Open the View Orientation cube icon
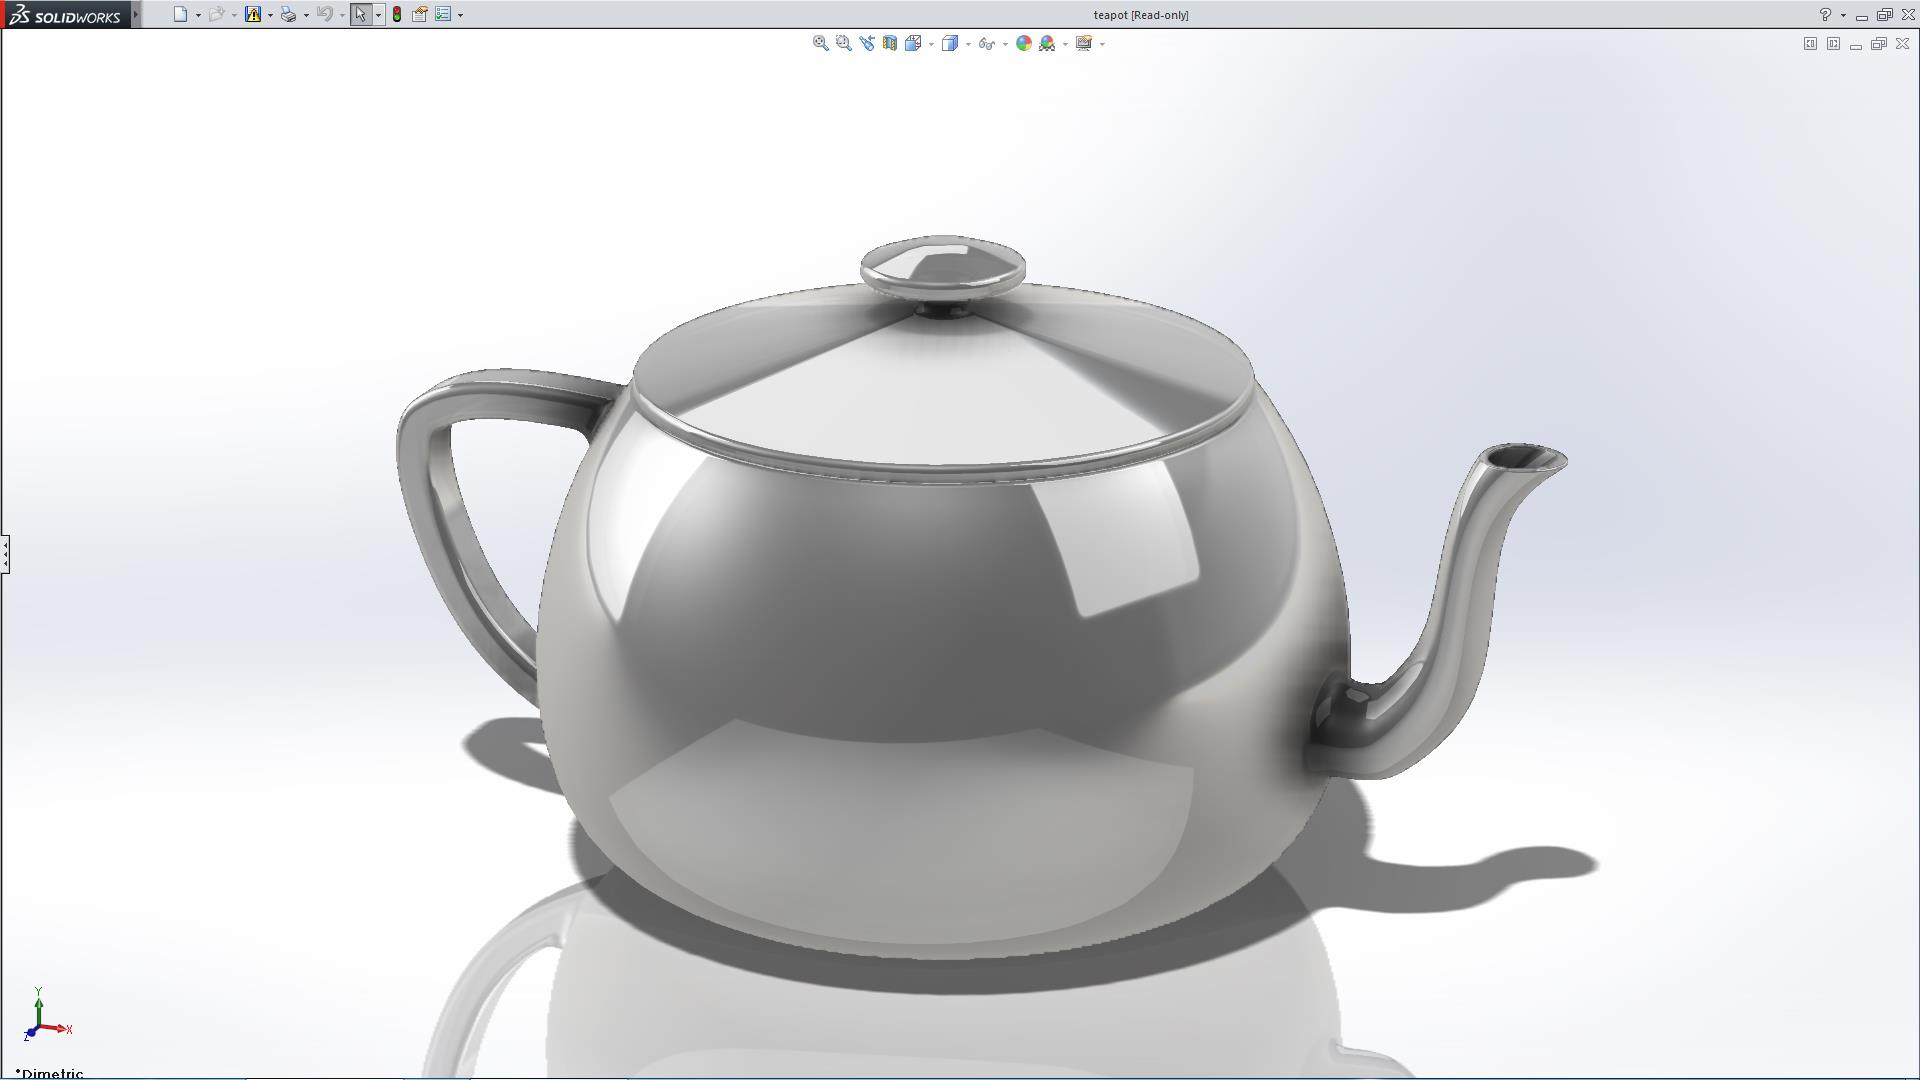Screen dimensions: 1920x1080 click(913, 43)
